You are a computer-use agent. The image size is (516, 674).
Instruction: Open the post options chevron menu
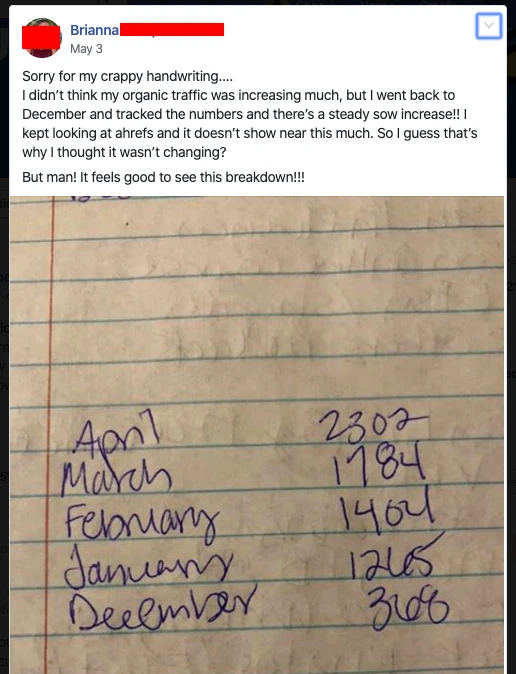point(488,26)
